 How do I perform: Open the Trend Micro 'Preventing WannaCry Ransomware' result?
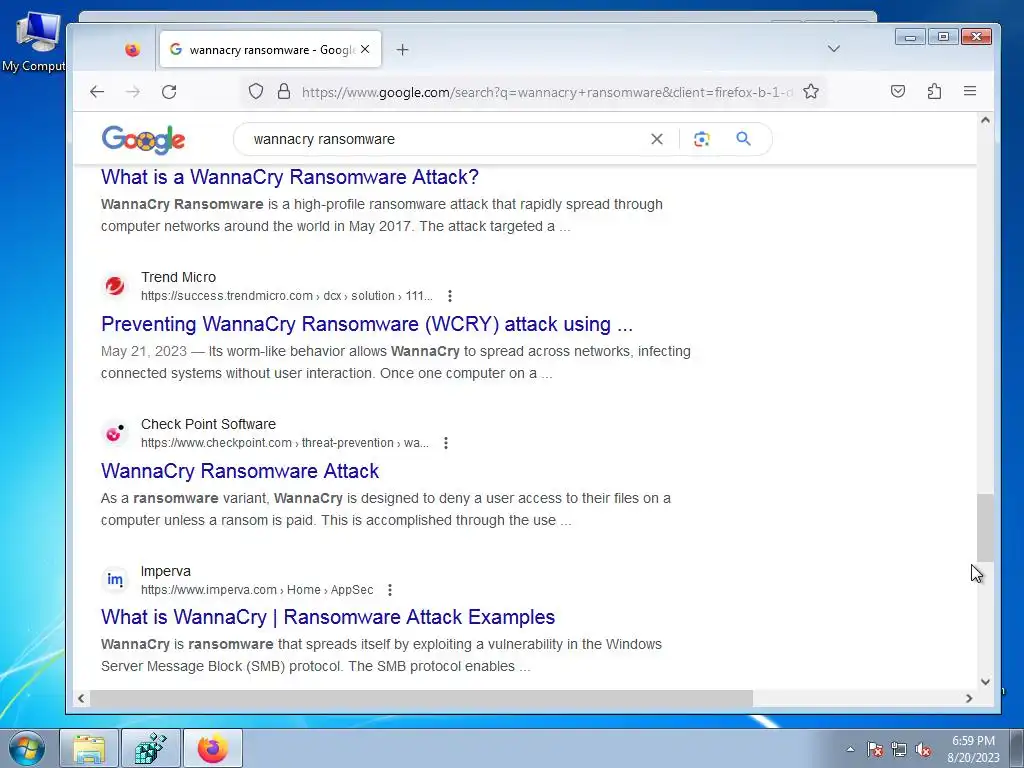pos(367,324)
